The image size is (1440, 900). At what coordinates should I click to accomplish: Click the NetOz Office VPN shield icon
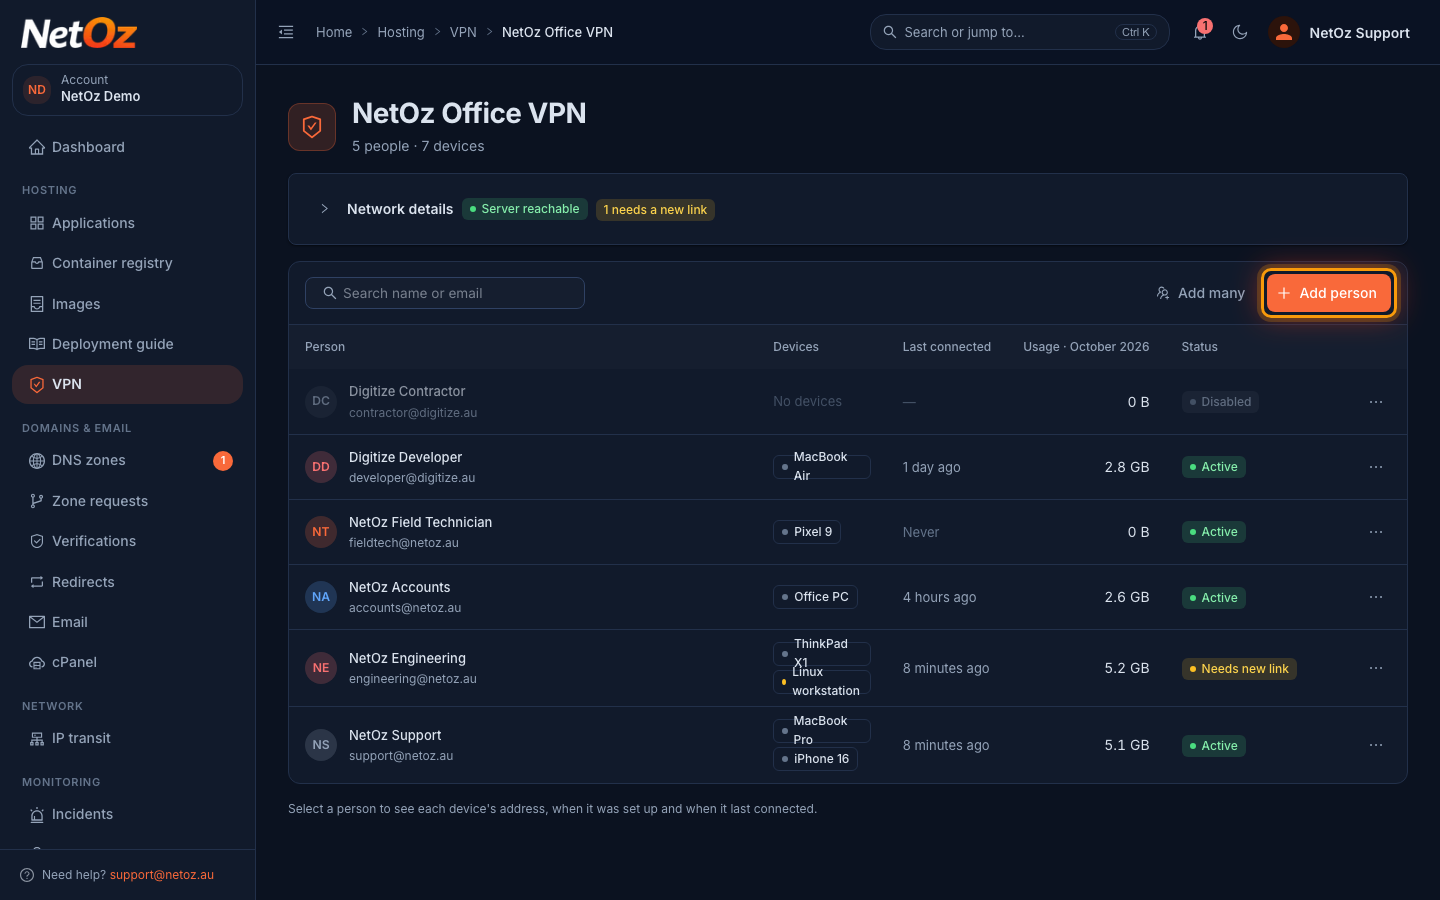(312, 127)
